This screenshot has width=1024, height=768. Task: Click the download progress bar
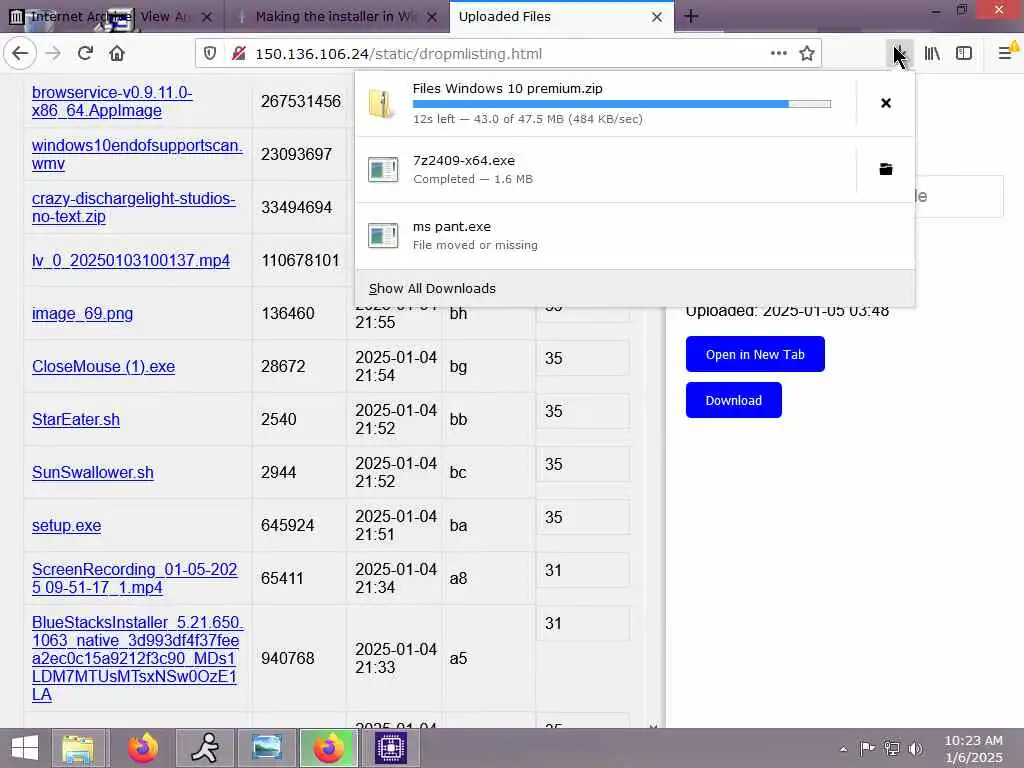pyautogui.click(x=622, y=104)
